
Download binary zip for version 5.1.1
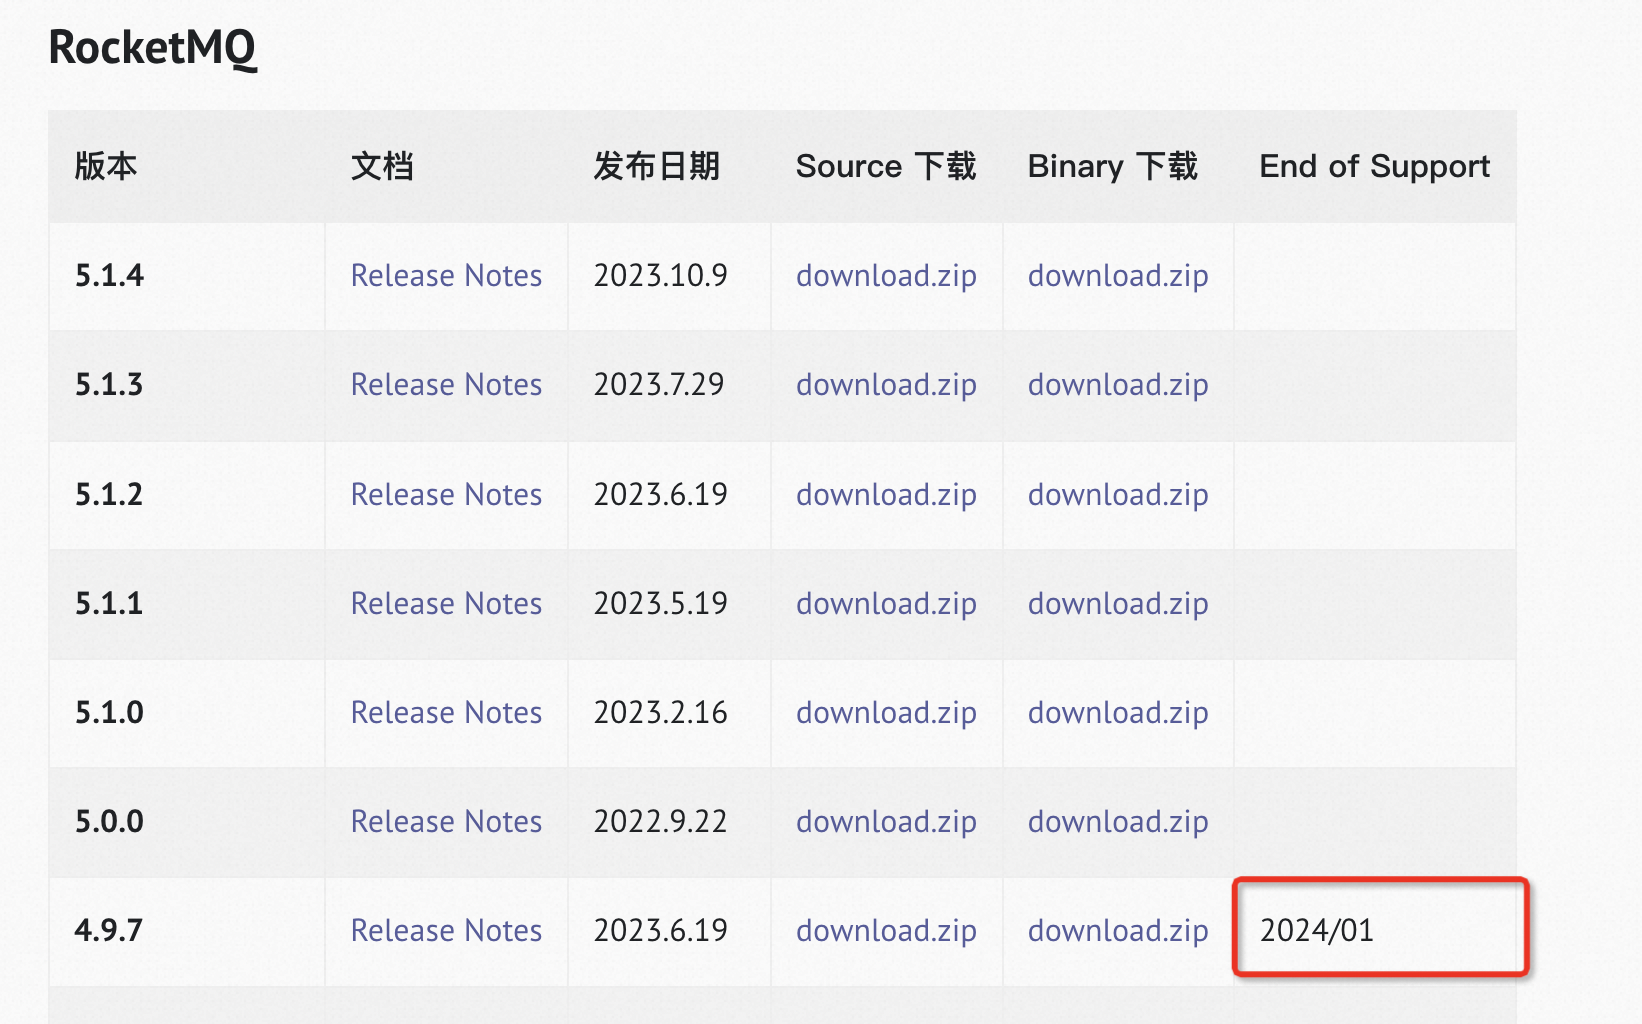1118,603
